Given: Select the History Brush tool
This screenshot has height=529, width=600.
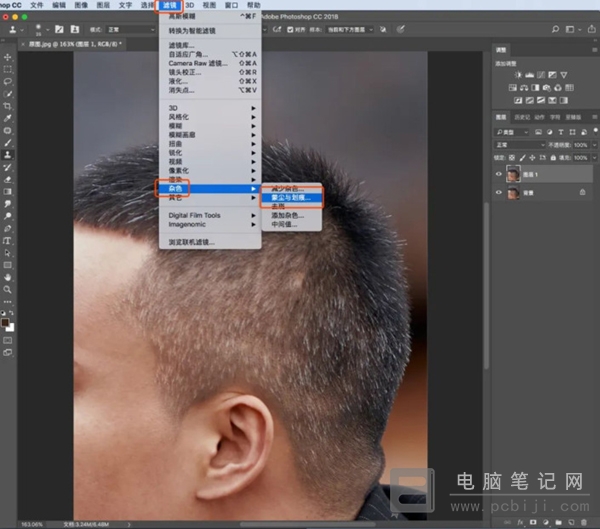Looking at the screenshot, I should (7, 167).
